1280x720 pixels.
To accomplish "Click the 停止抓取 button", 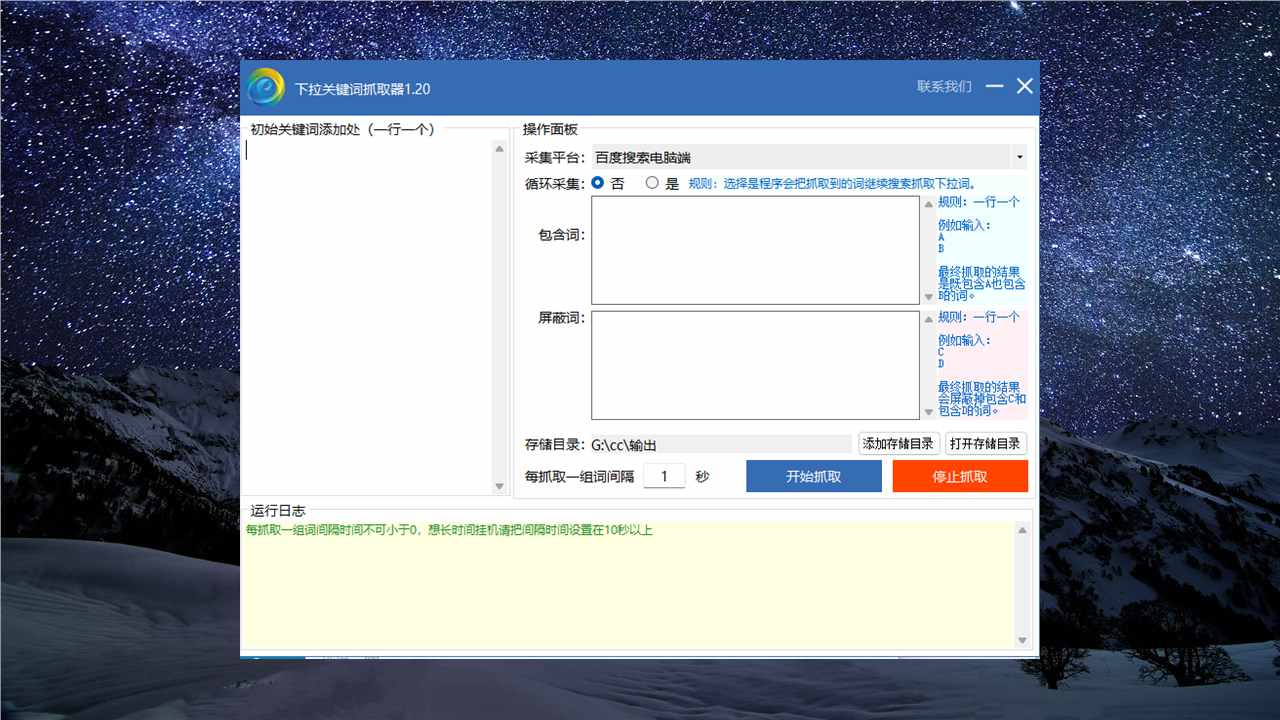I will [x=960, y=476].
